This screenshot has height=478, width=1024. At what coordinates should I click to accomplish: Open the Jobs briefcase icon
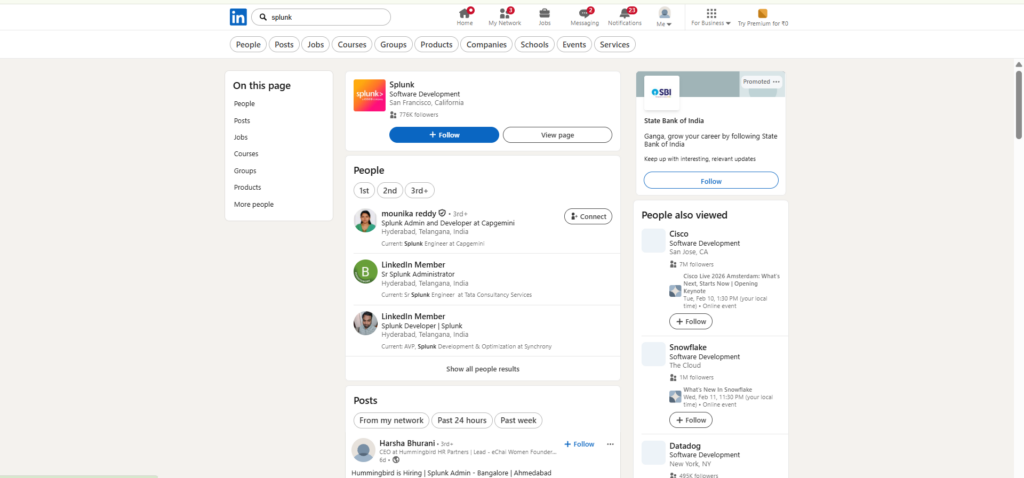(x=544, y=13)
